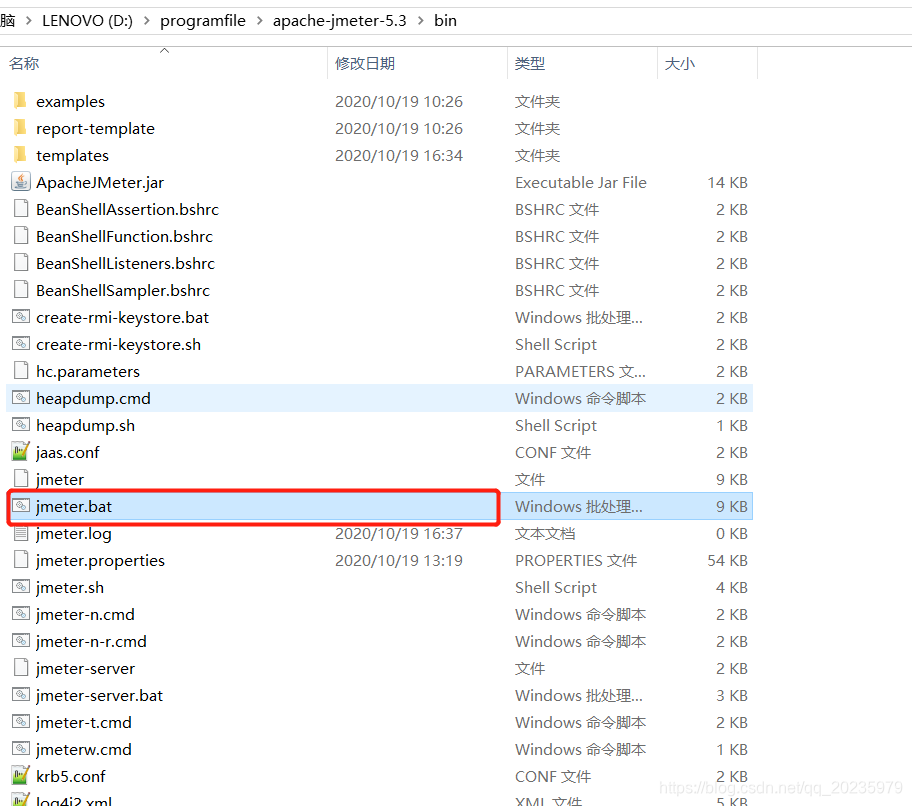This screenshot has width=912, height=806.
Task: Click the heapdump.sh script icon
Action: (x=21, y=425)
